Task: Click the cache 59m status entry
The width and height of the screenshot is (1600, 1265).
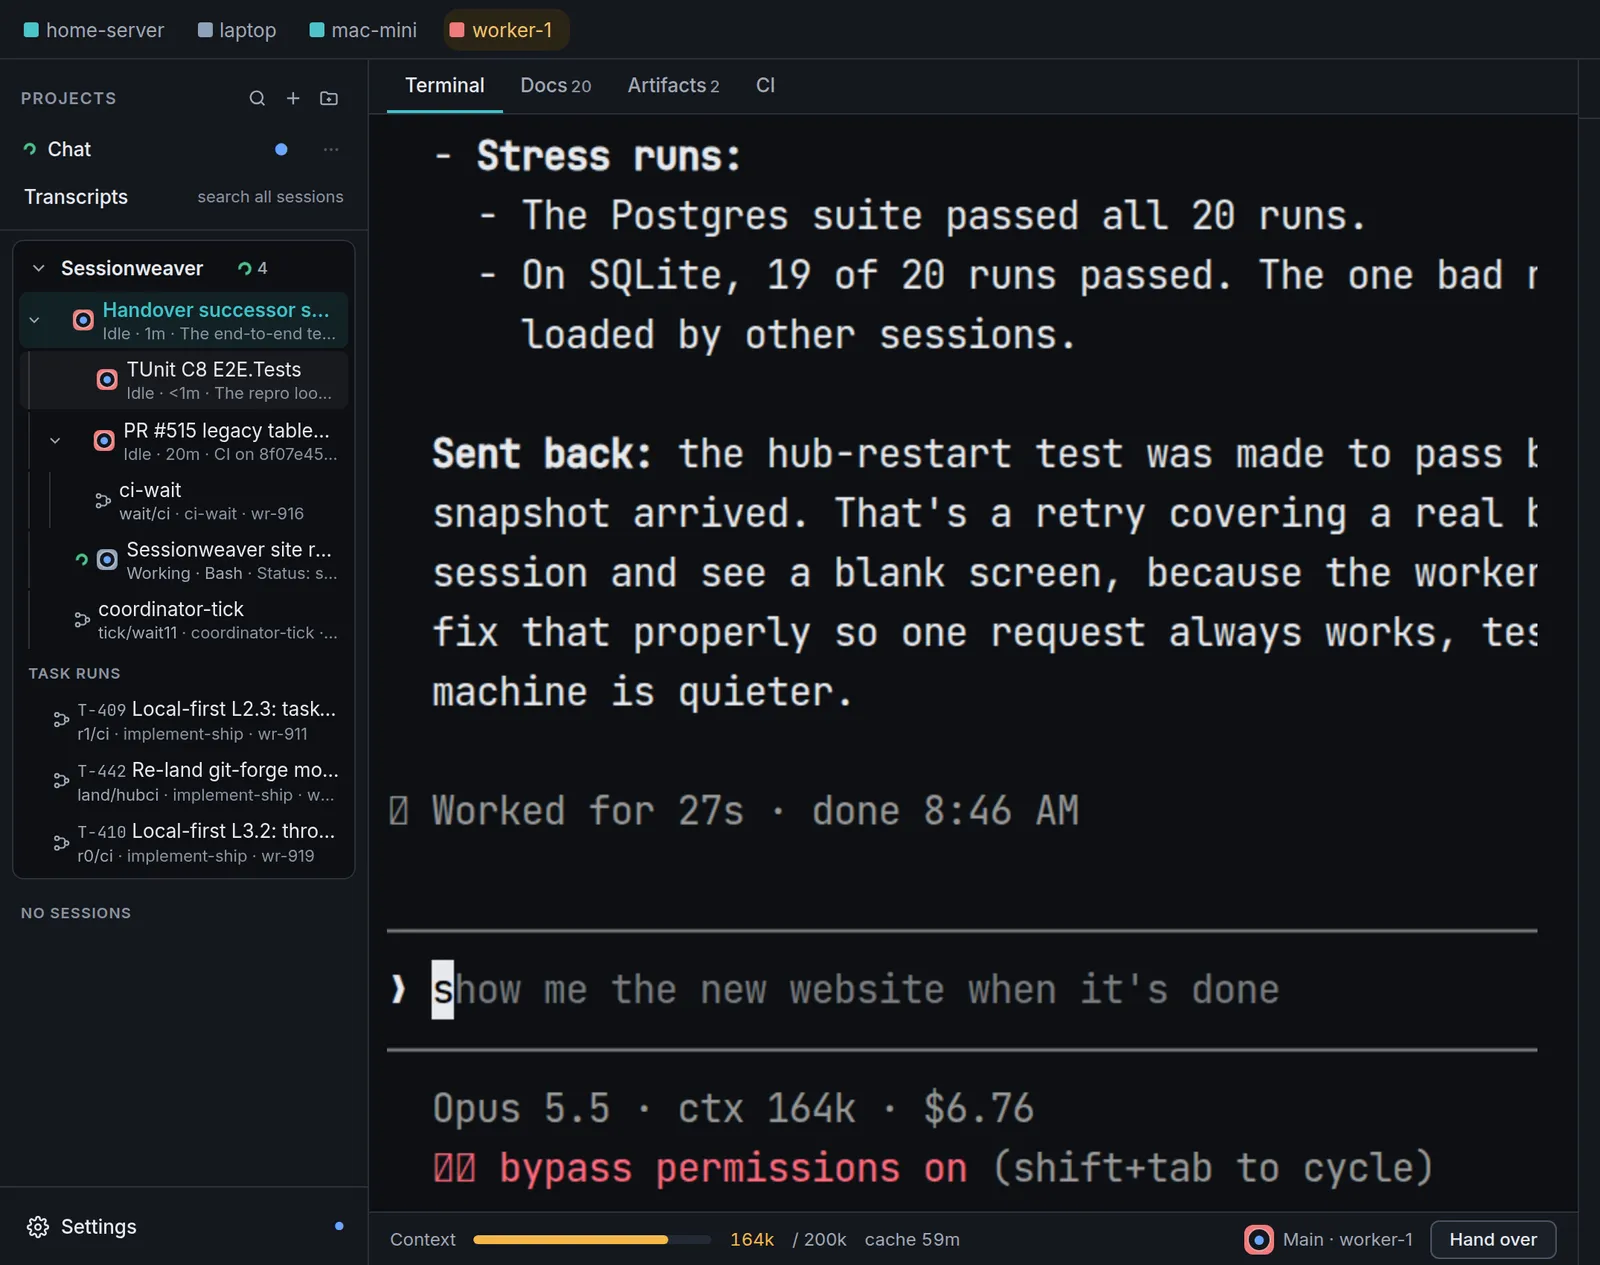Action: 912,1240
